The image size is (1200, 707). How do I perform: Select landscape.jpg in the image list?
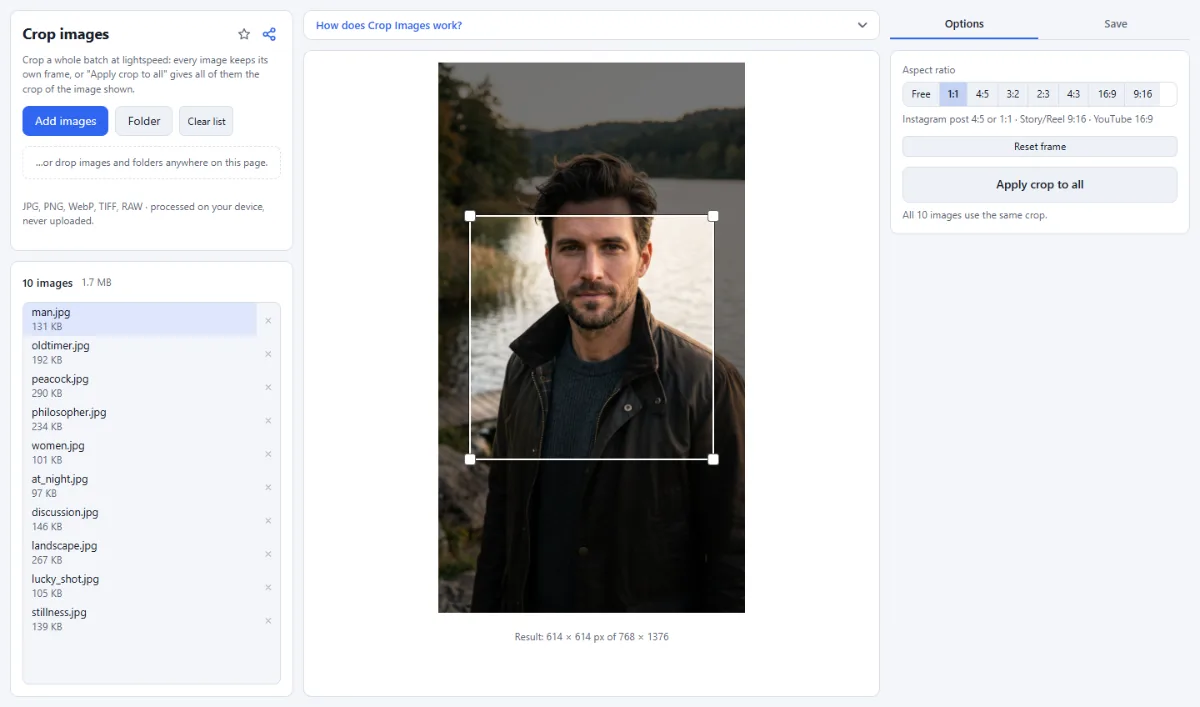(x=140, y=552)
